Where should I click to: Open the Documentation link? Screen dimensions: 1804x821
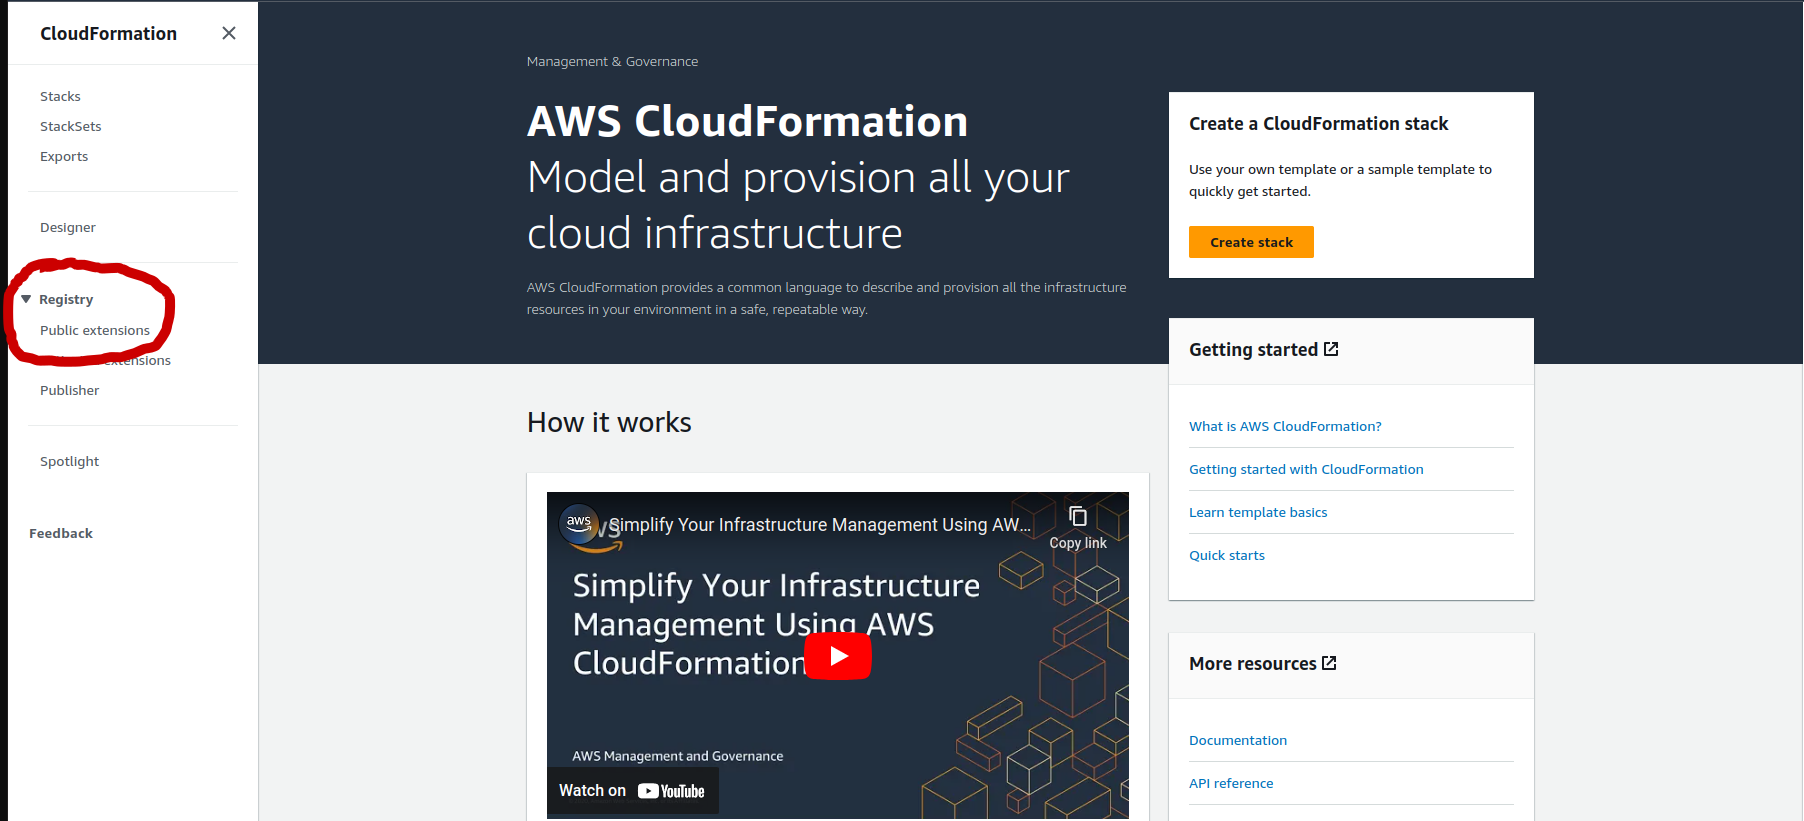1238,740
